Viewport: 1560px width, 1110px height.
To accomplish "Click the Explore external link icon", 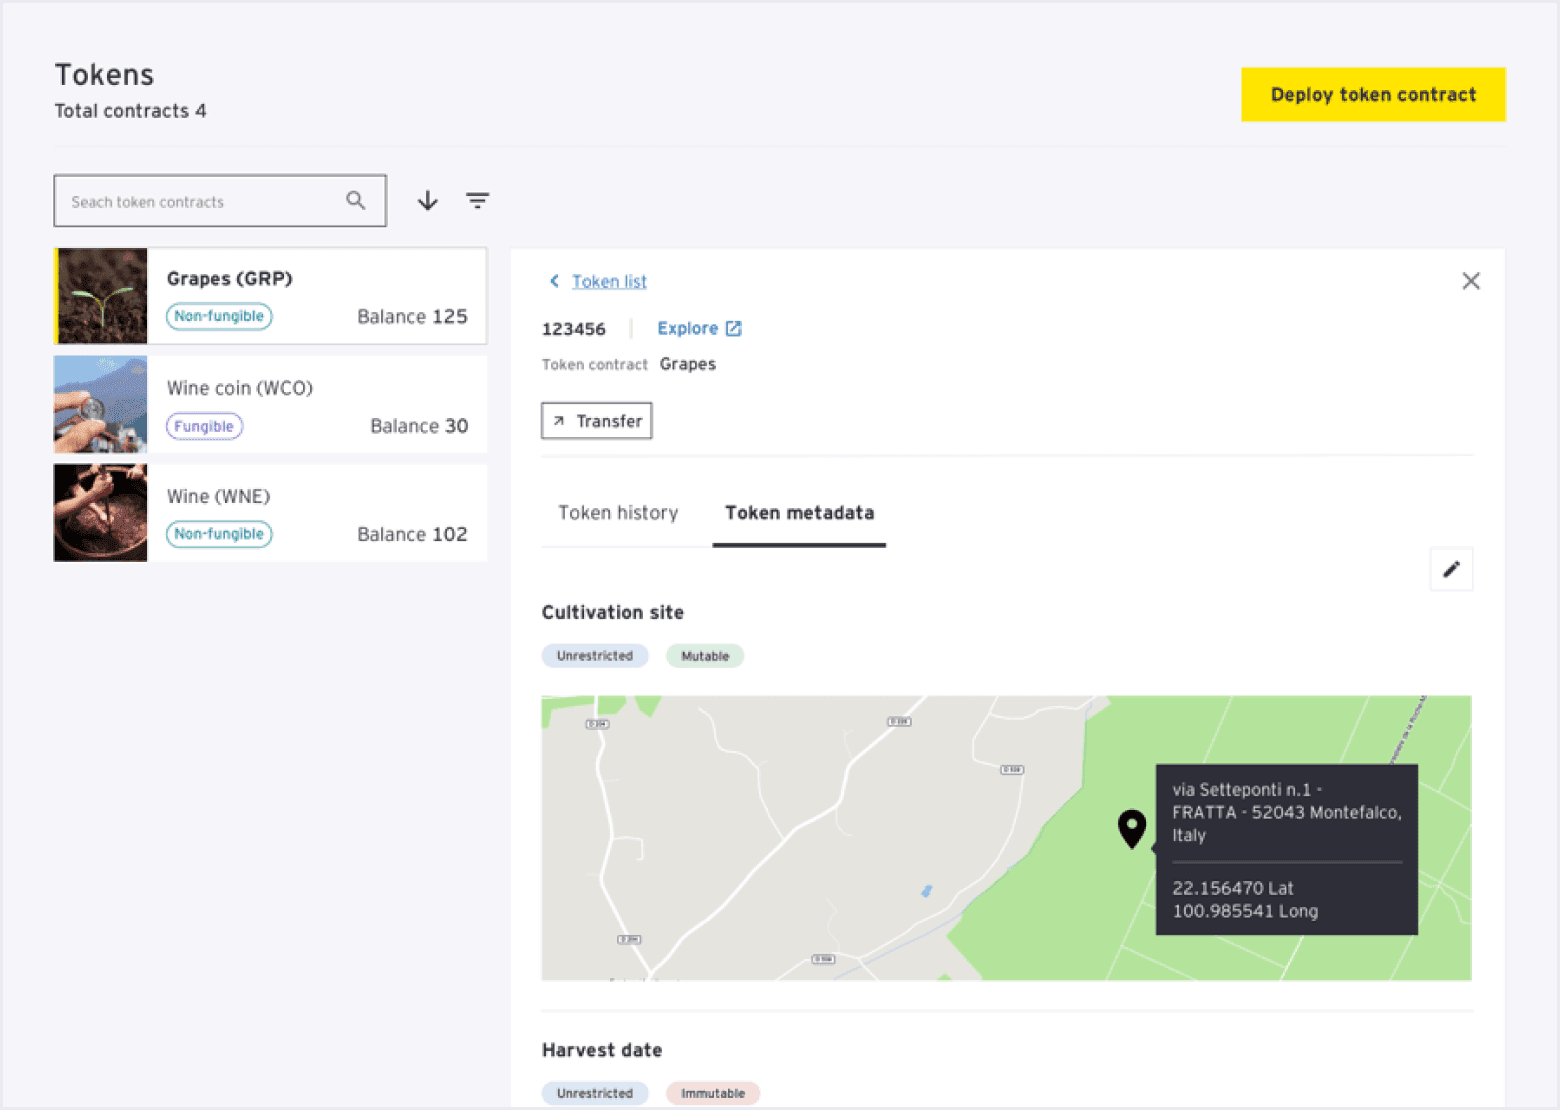I will click(x=733, y=329).
